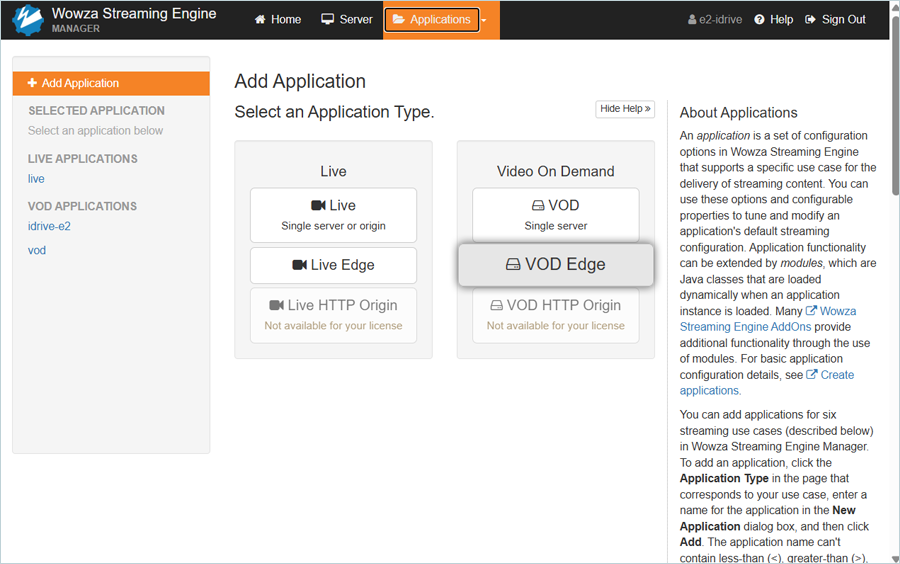Click the LIVE APPLICATIONS heading
The width and height of the screenshot is (900, 564).
[x=83, y=159]
